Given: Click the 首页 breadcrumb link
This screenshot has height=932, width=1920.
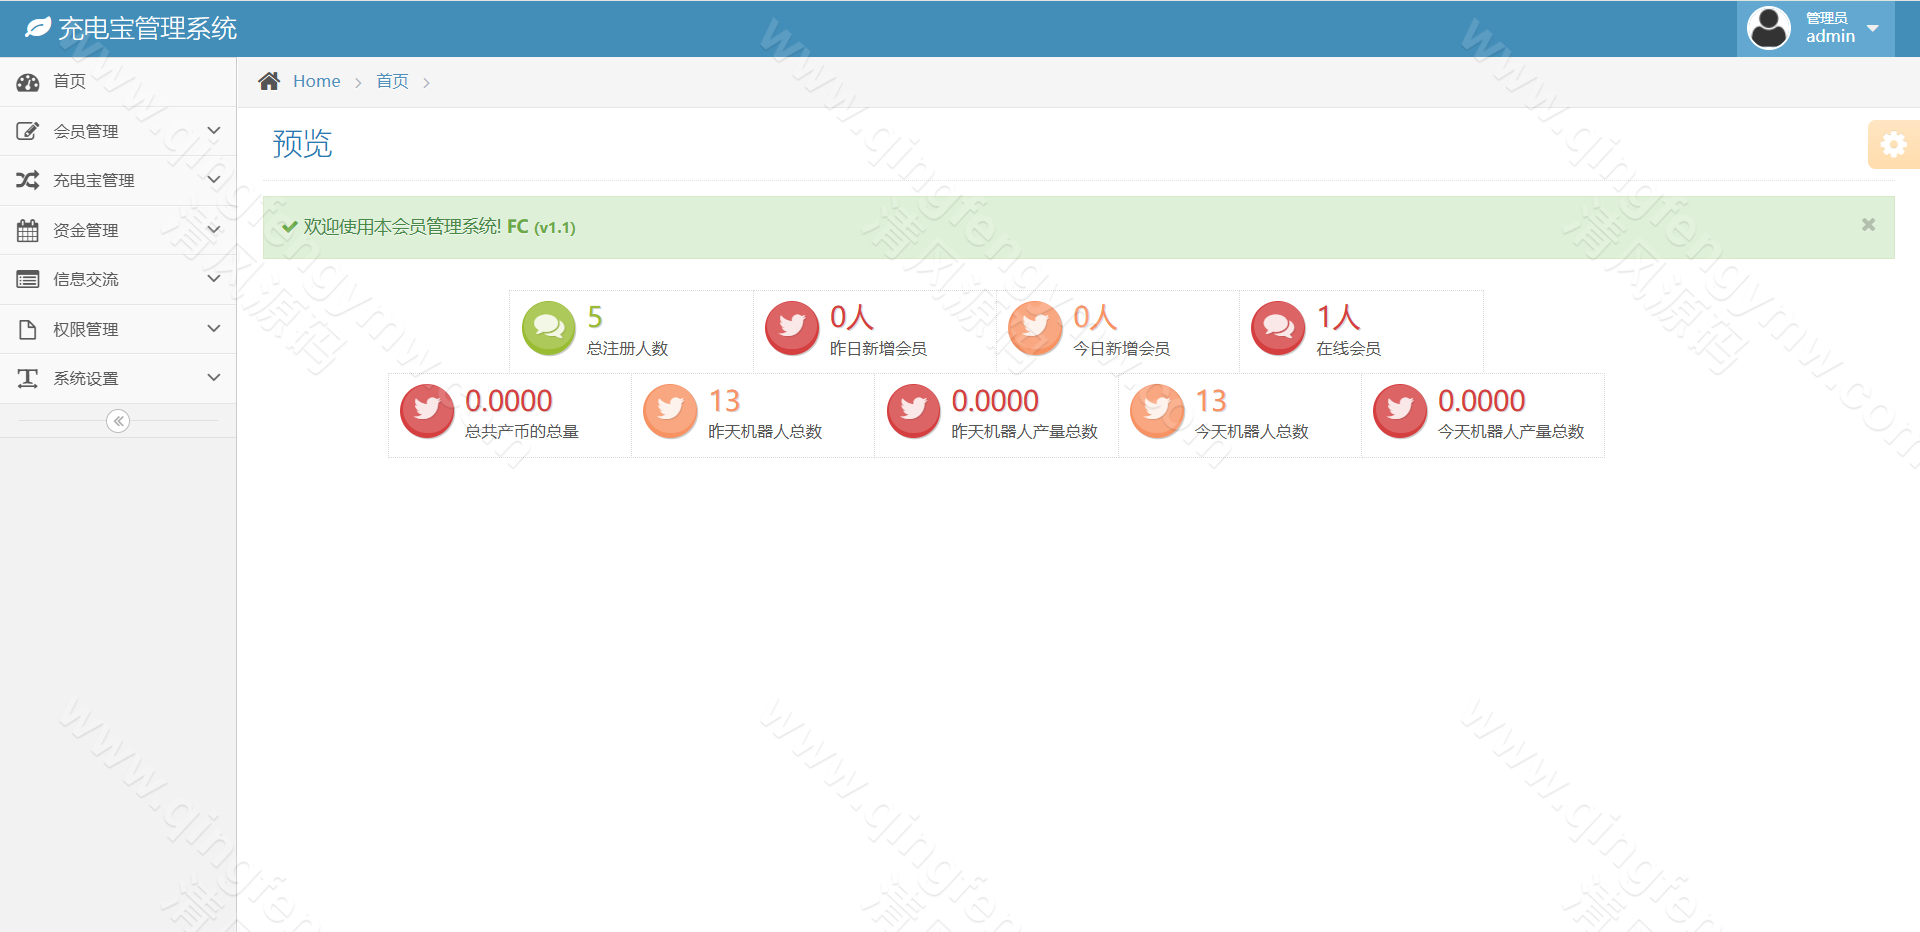Looking at the screenshot, I should (392, 81).
